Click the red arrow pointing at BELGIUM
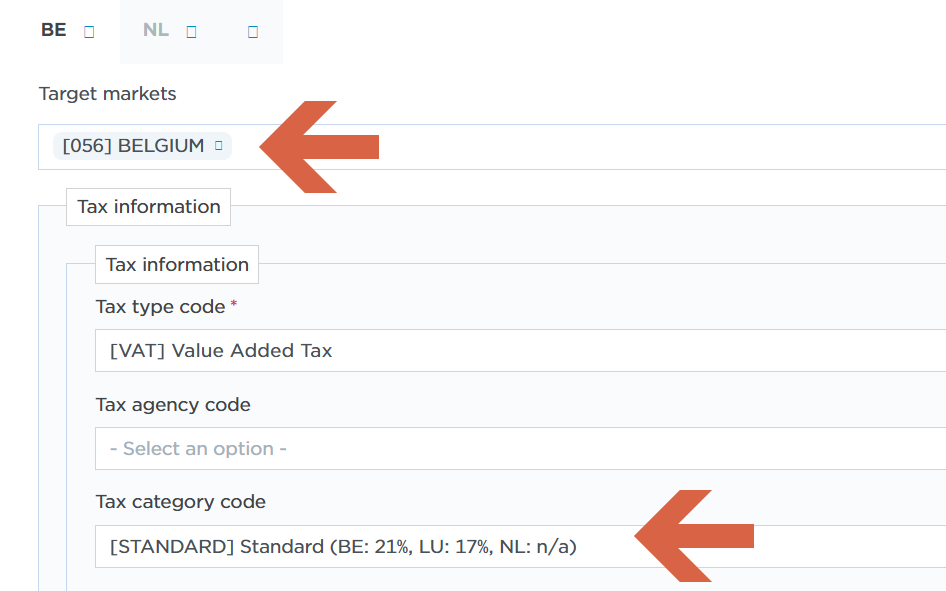 pyautogui.click(x=318, y=147)
